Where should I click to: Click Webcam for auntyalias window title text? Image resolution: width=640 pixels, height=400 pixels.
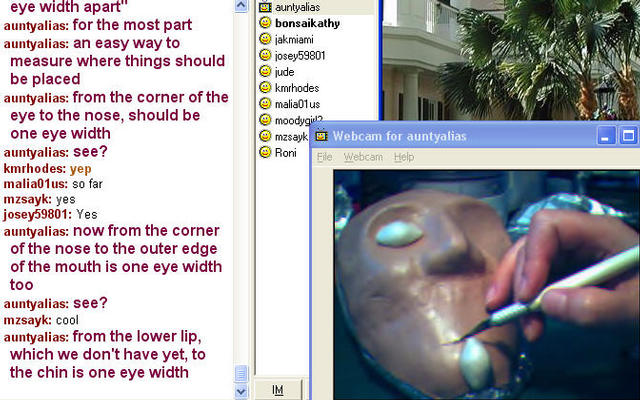pyautogui.click(x=400, y=136)
